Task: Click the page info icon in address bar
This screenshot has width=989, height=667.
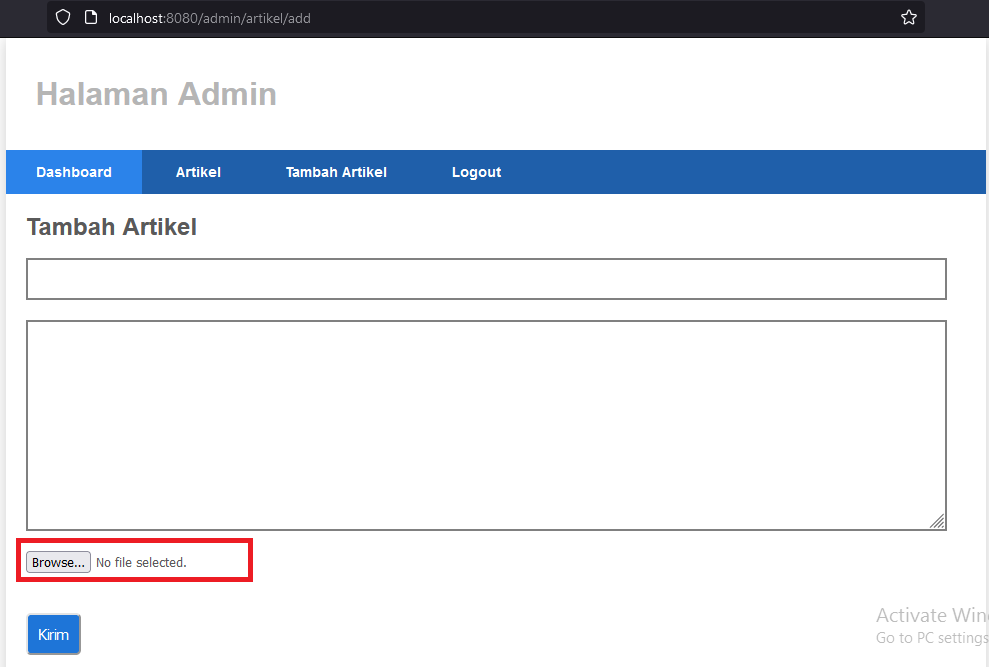Action: [x=91, y=18]
